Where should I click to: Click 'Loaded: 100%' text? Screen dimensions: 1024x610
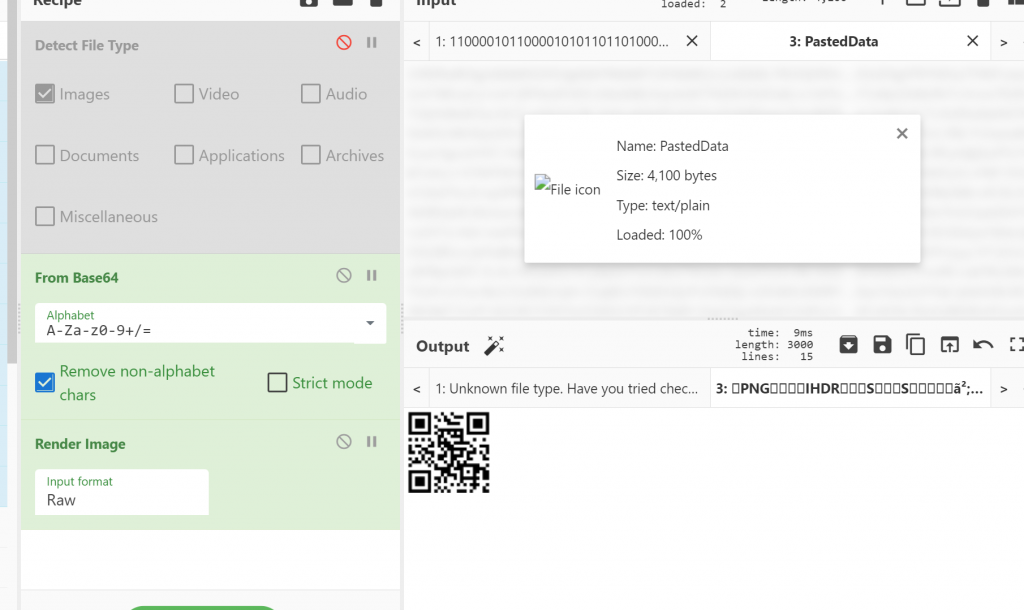coord(659,235)
